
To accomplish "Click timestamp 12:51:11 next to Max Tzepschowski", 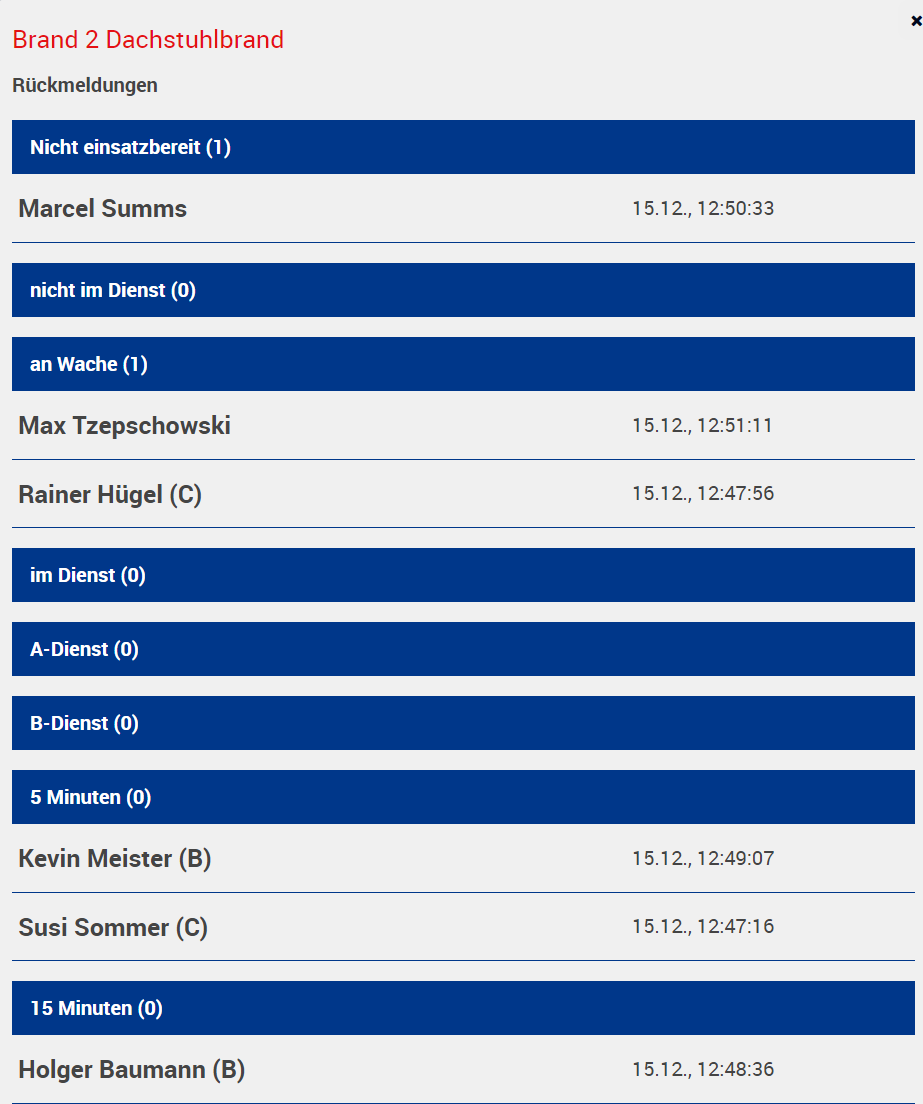I will (x=702, y=426).
